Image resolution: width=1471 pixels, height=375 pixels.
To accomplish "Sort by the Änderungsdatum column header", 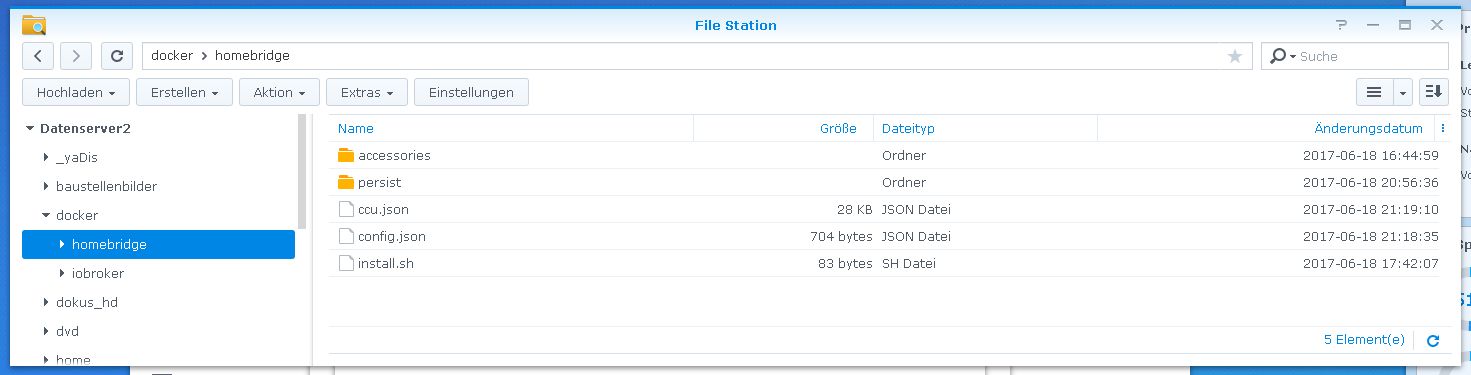I will point(1368,128).
